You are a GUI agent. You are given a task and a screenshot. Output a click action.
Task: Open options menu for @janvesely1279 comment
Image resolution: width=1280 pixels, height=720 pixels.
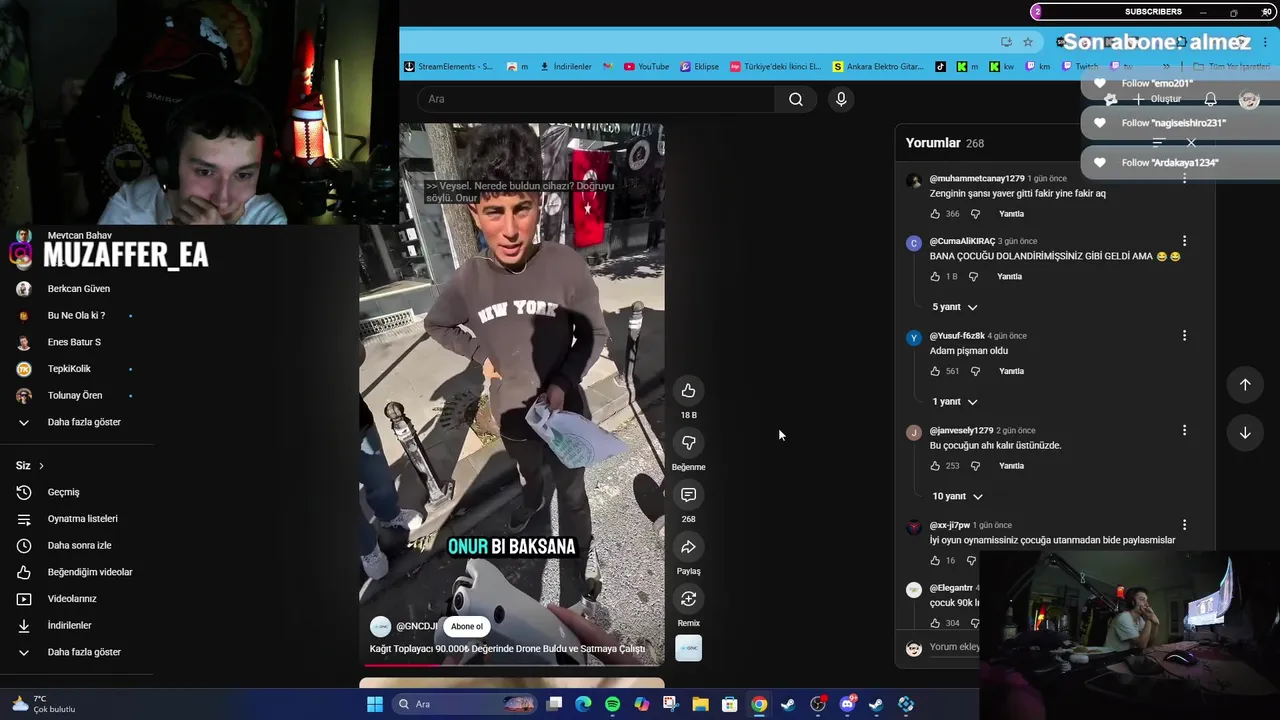[x=1184, y=430]
